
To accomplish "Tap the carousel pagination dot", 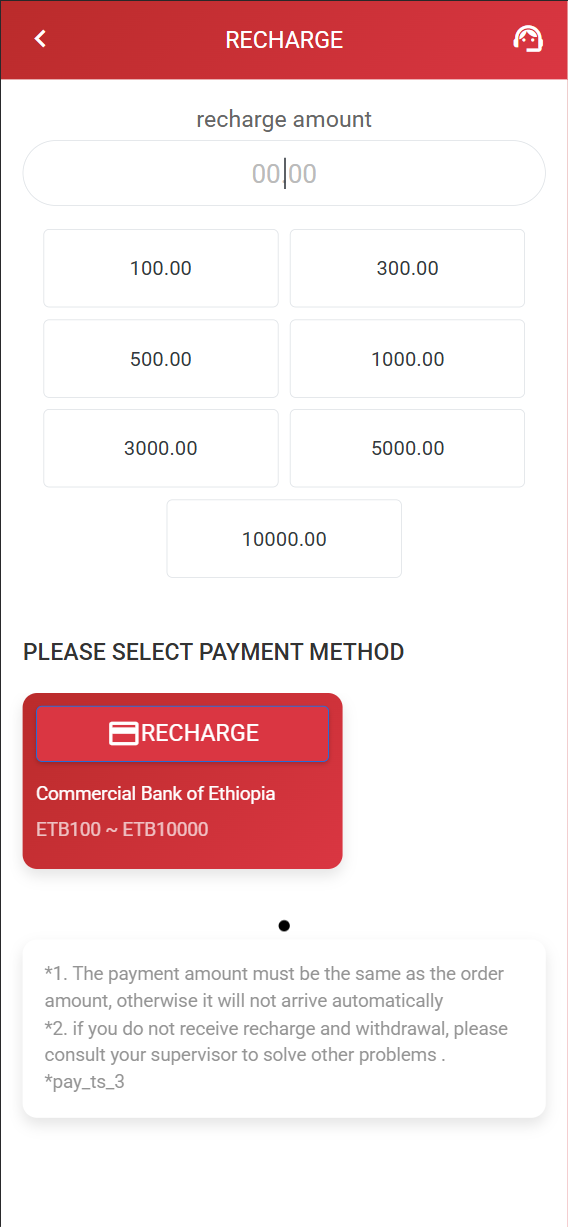I will click(284, 926).
